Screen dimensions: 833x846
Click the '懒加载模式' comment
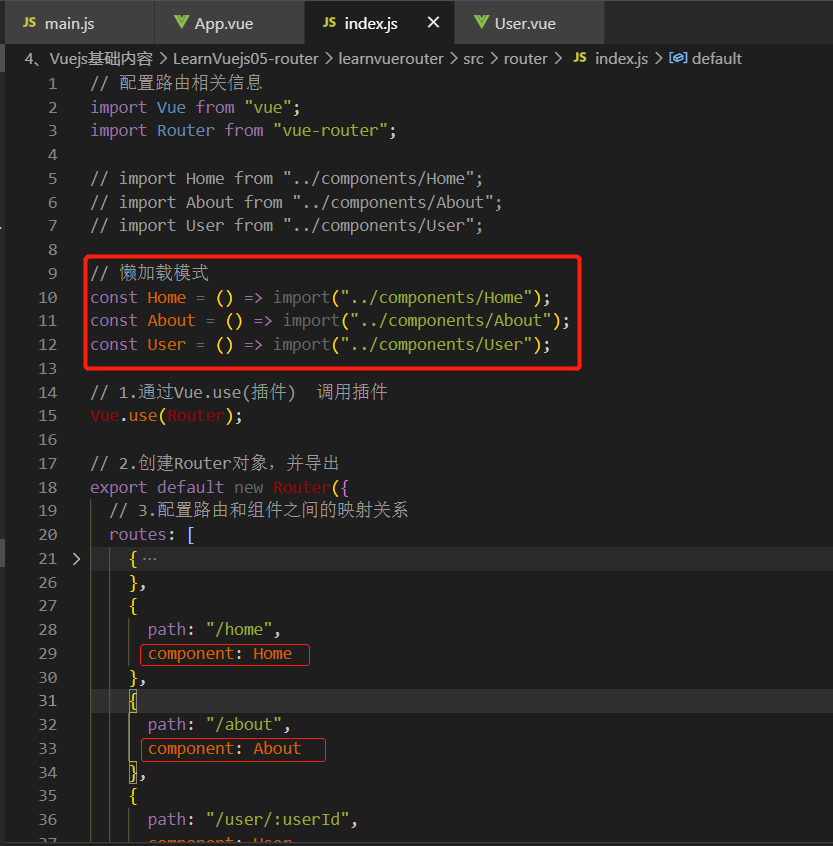[149, 273]
